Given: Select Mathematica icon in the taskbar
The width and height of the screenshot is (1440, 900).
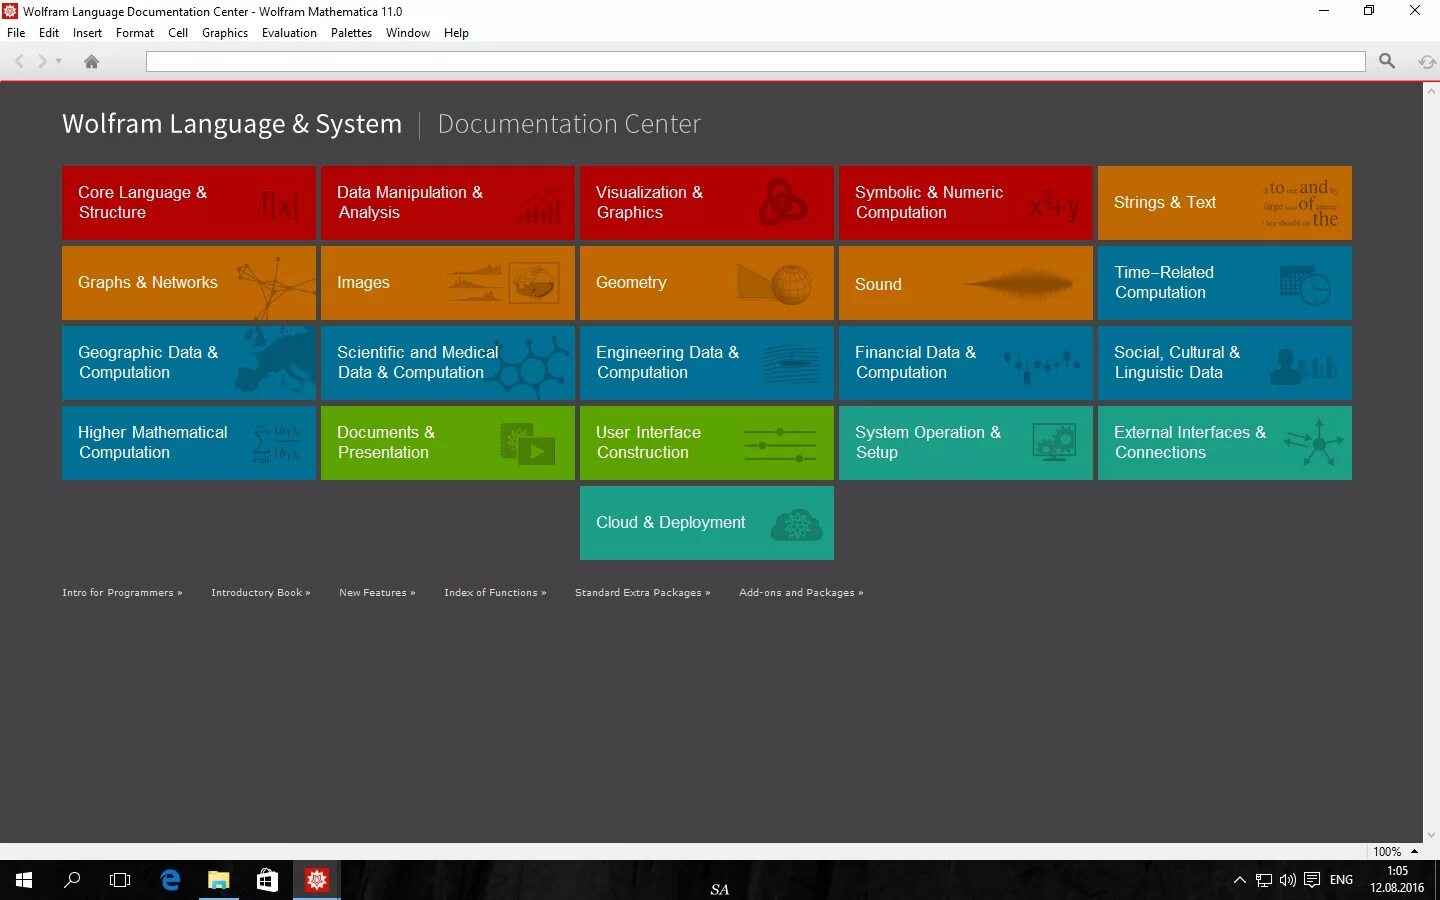Looking at the screenshot, I should [316, 880].
